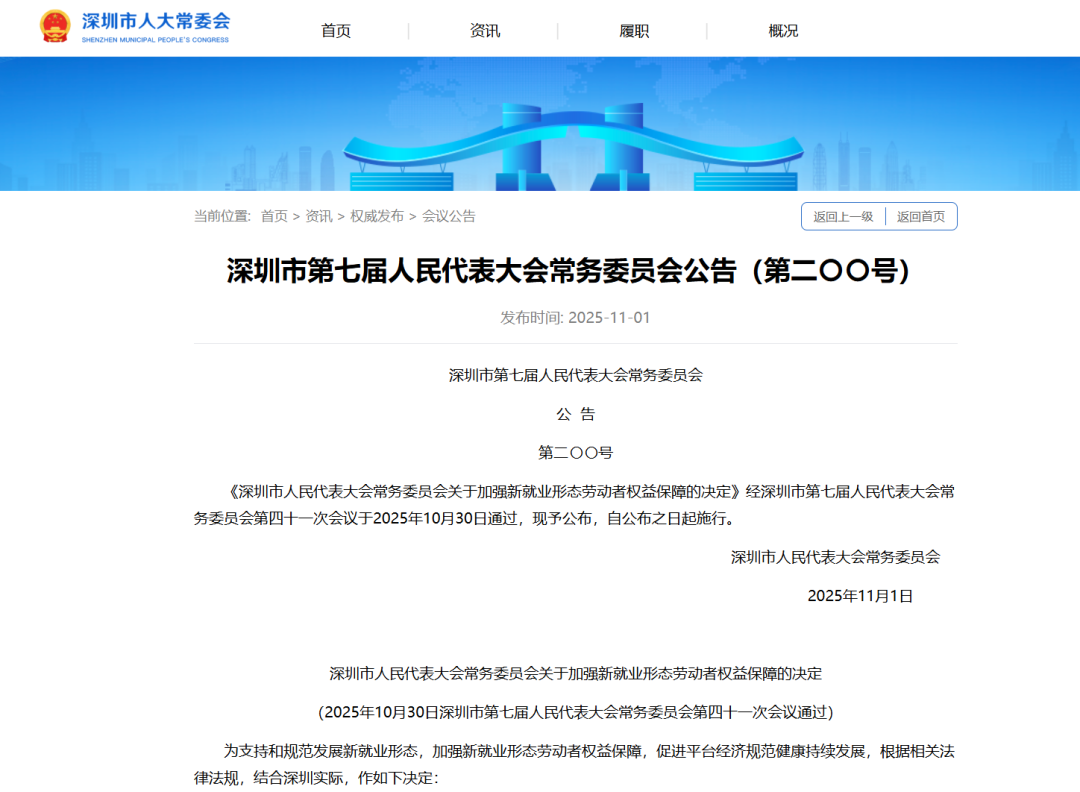Click the 当前位置 breadcrumb label
The image size is (1080, 792).
pos(222,214)
